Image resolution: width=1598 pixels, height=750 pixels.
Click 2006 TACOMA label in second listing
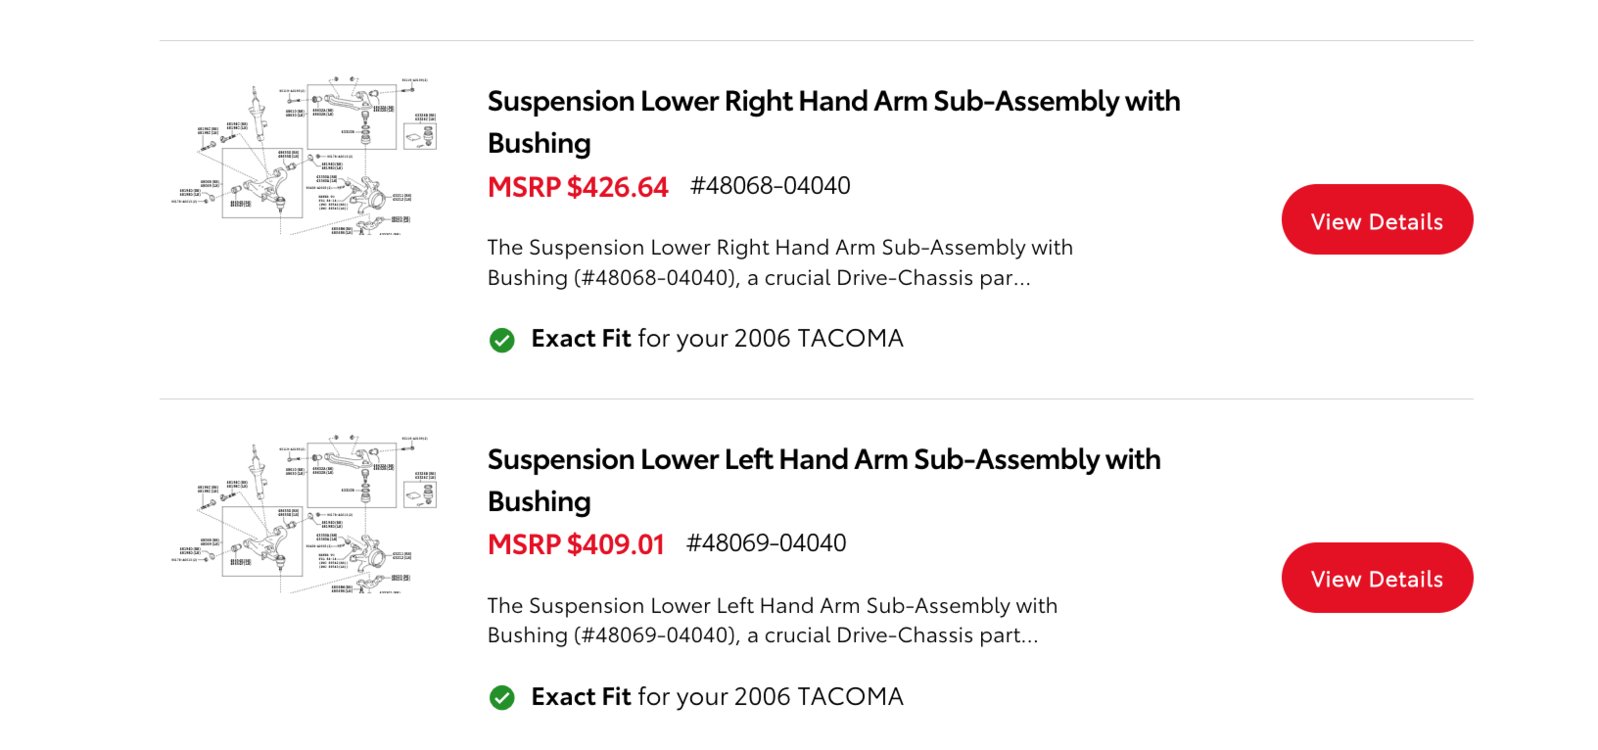pos(818,697)
